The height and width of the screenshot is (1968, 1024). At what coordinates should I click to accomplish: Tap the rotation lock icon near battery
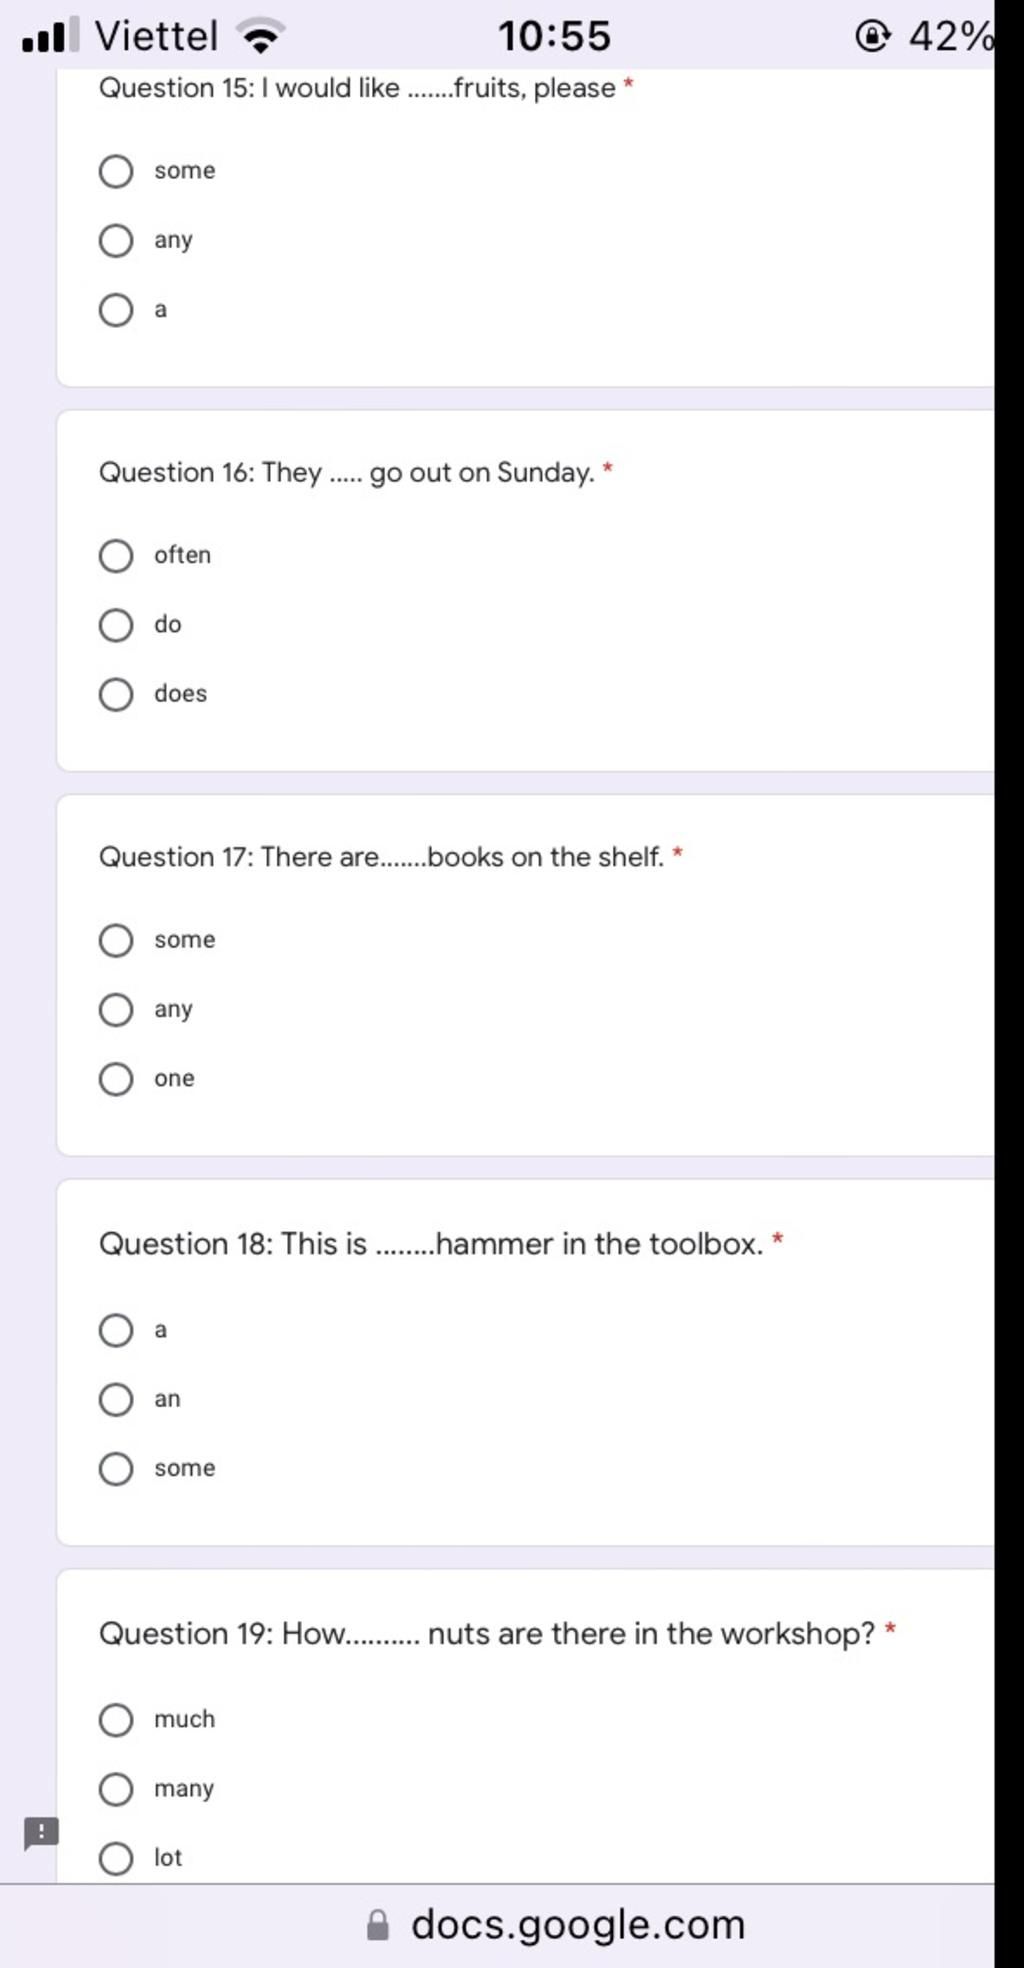[x=873, y=37]
